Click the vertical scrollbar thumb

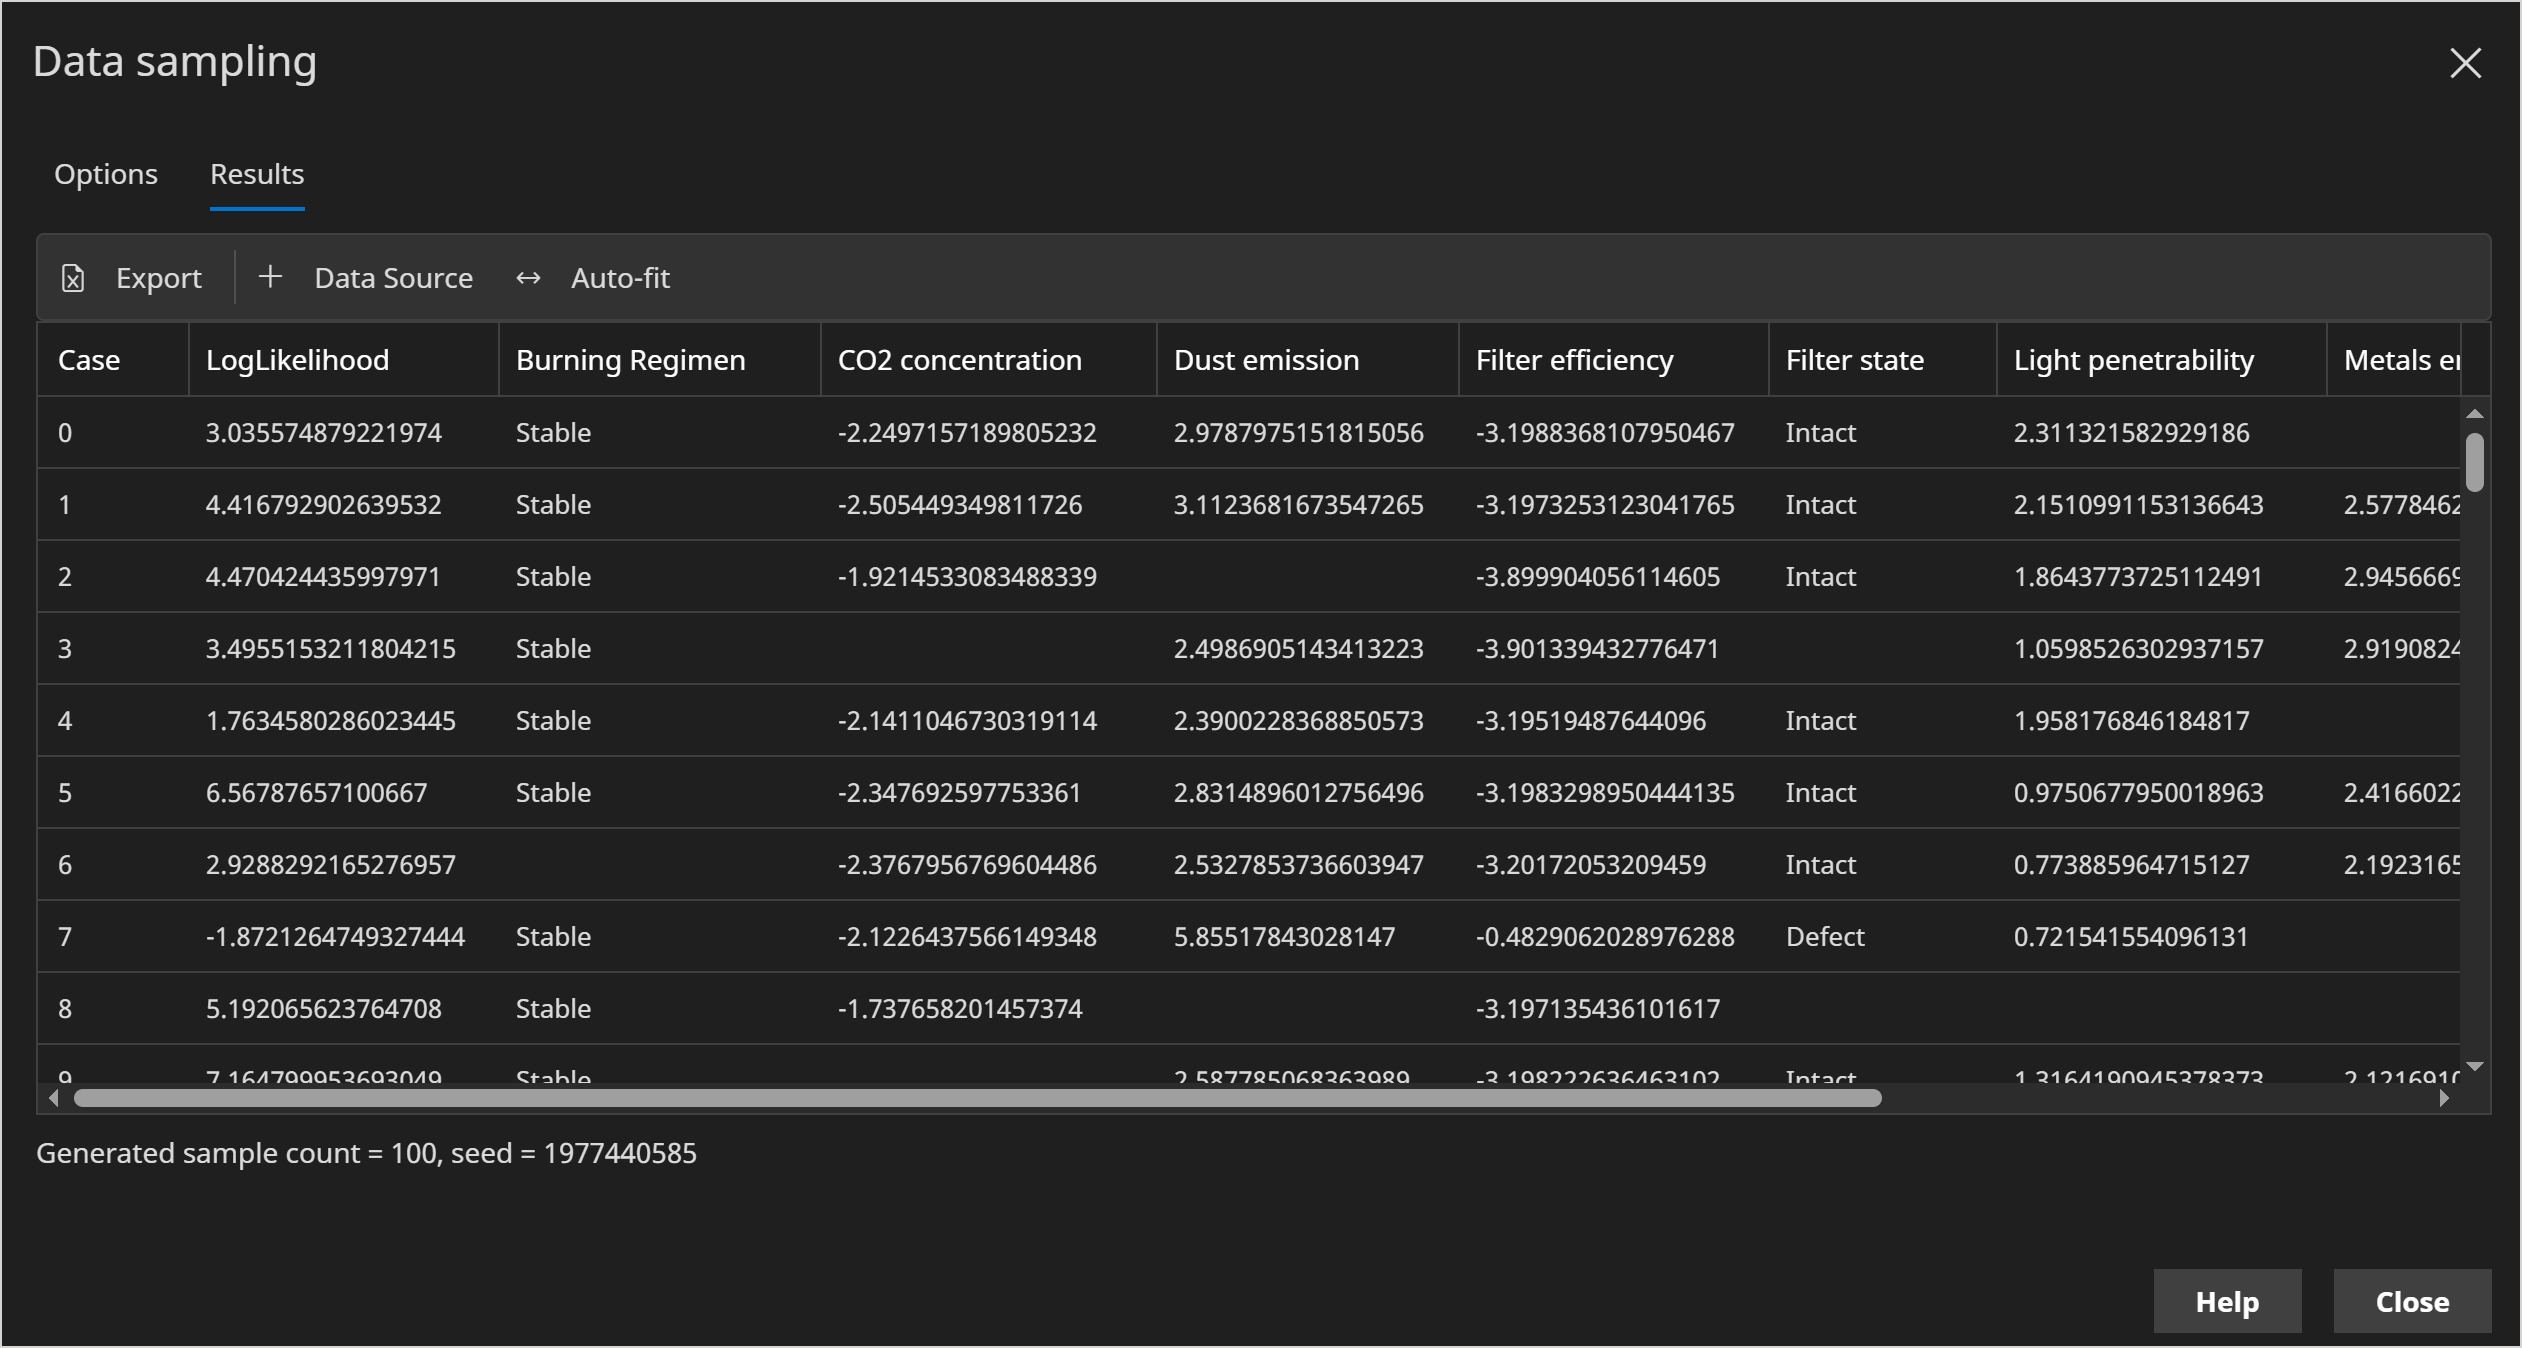(2475, 462)
